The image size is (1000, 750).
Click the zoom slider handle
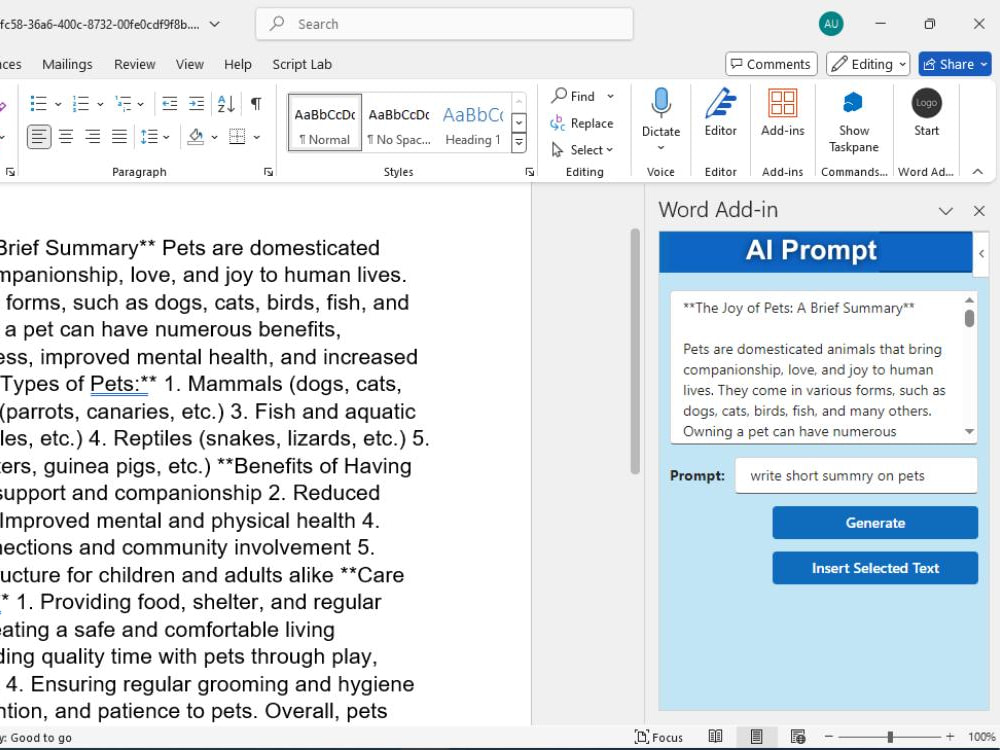pyautogui.click(x=890, y=737)
